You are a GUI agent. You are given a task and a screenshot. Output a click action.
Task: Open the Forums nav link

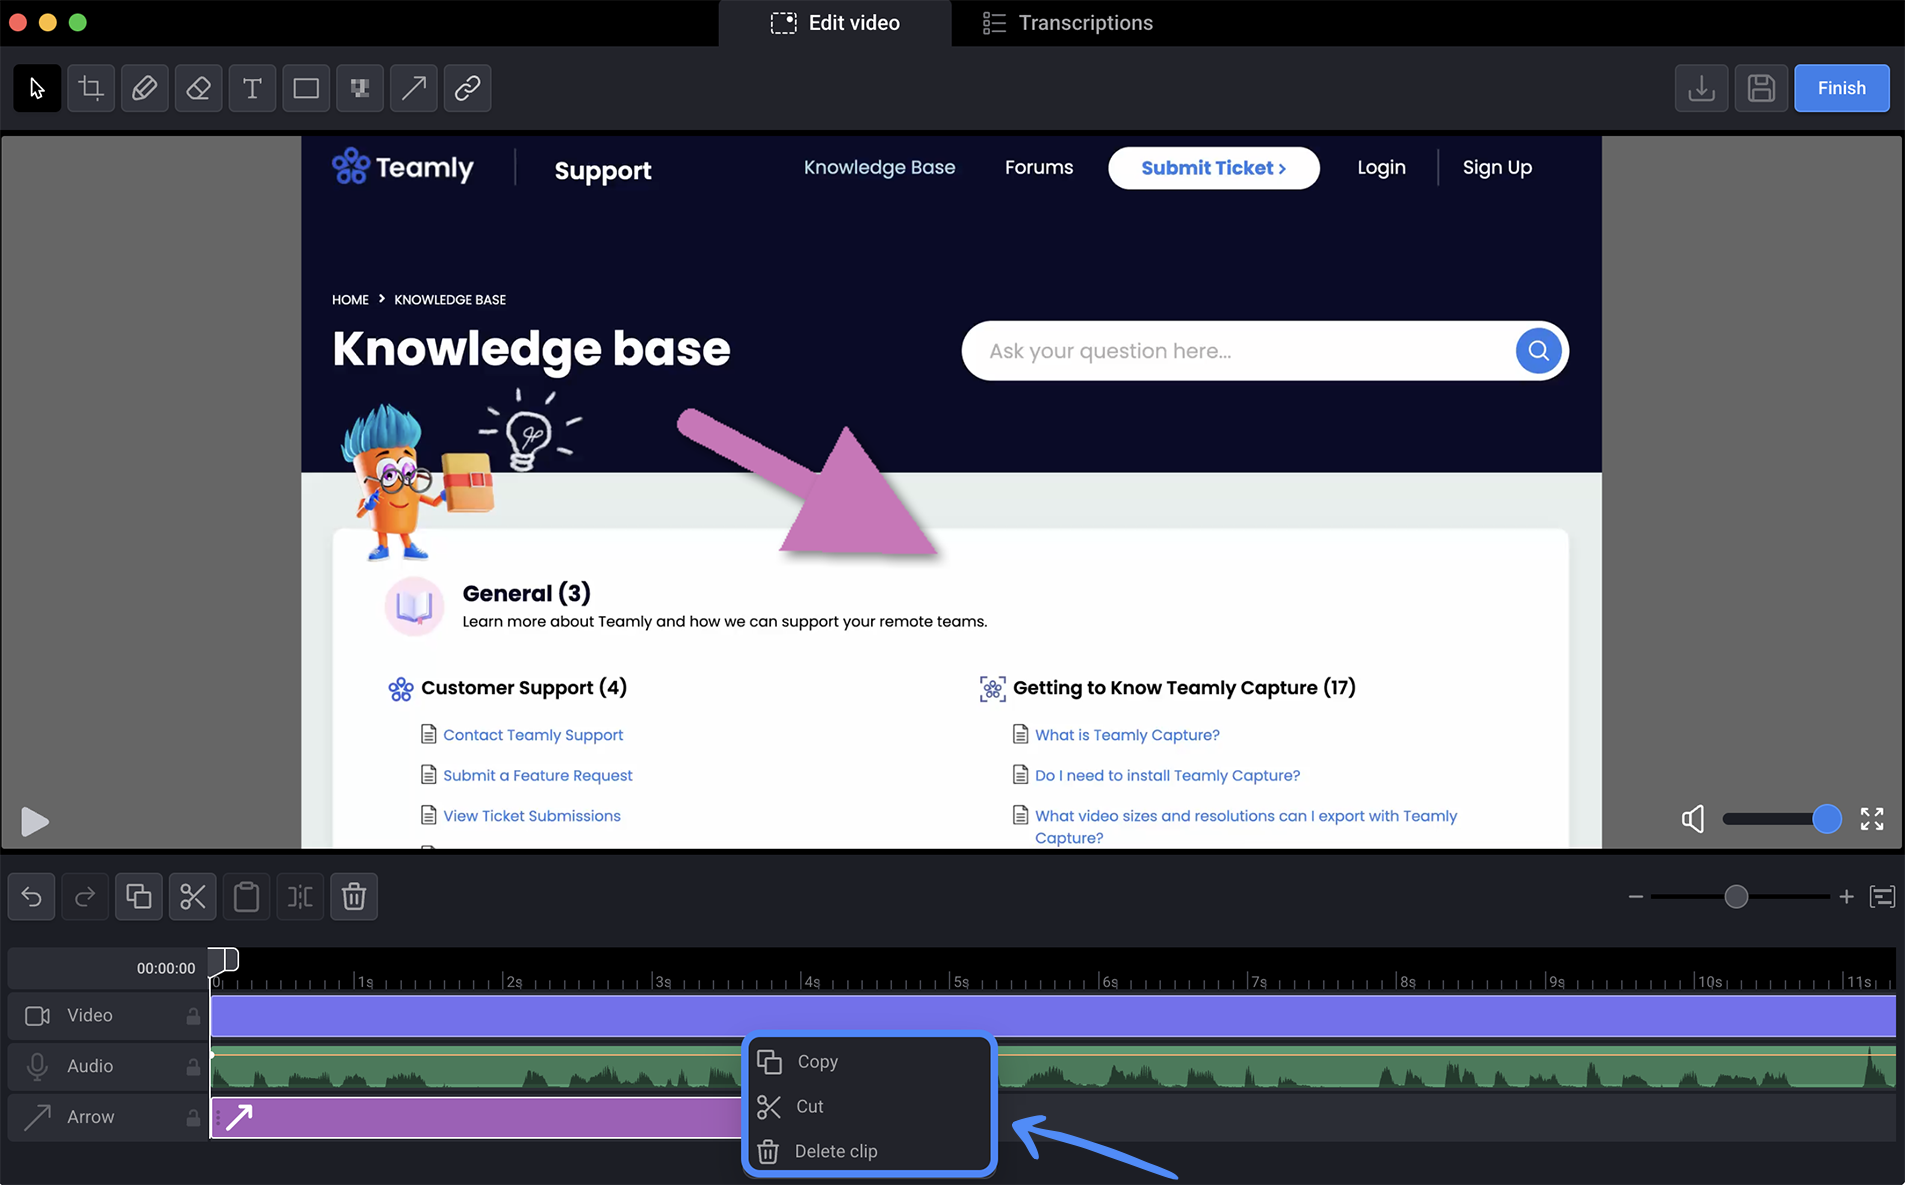1039,168
